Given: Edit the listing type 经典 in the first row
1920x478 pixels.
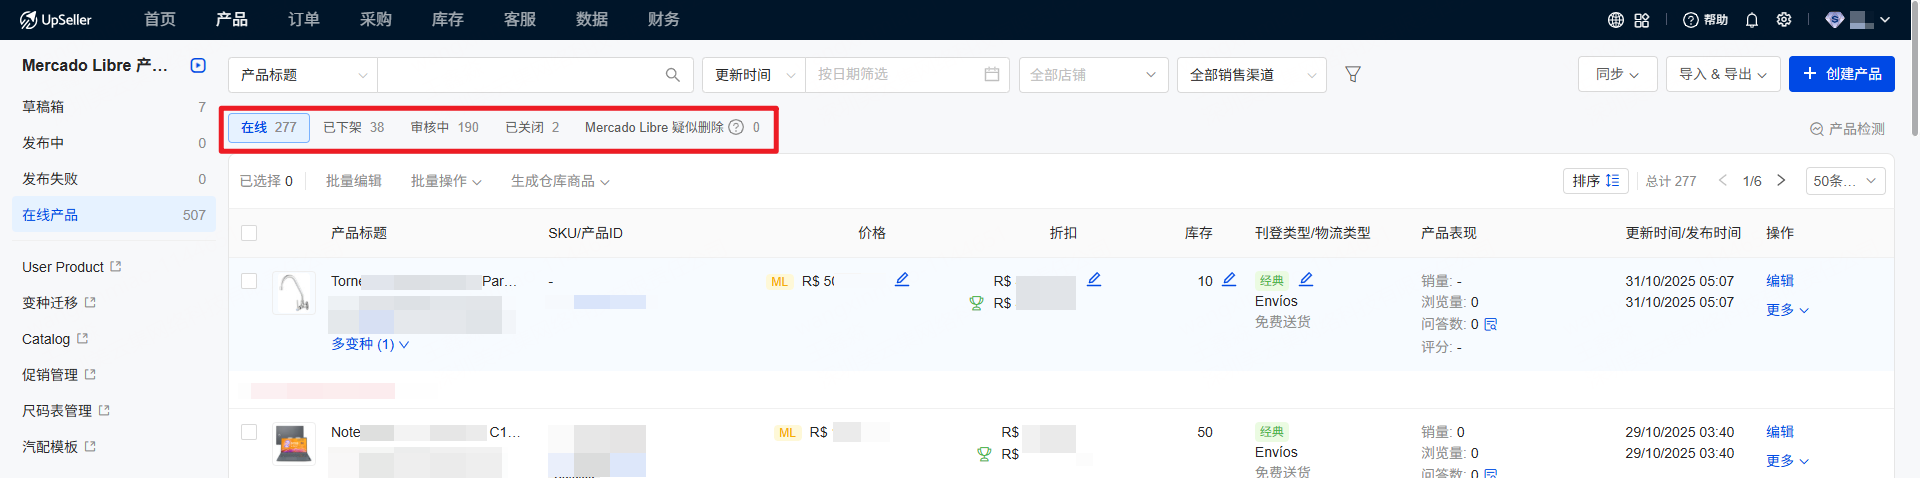Looking at the screenshot, I should point(1306,279).
